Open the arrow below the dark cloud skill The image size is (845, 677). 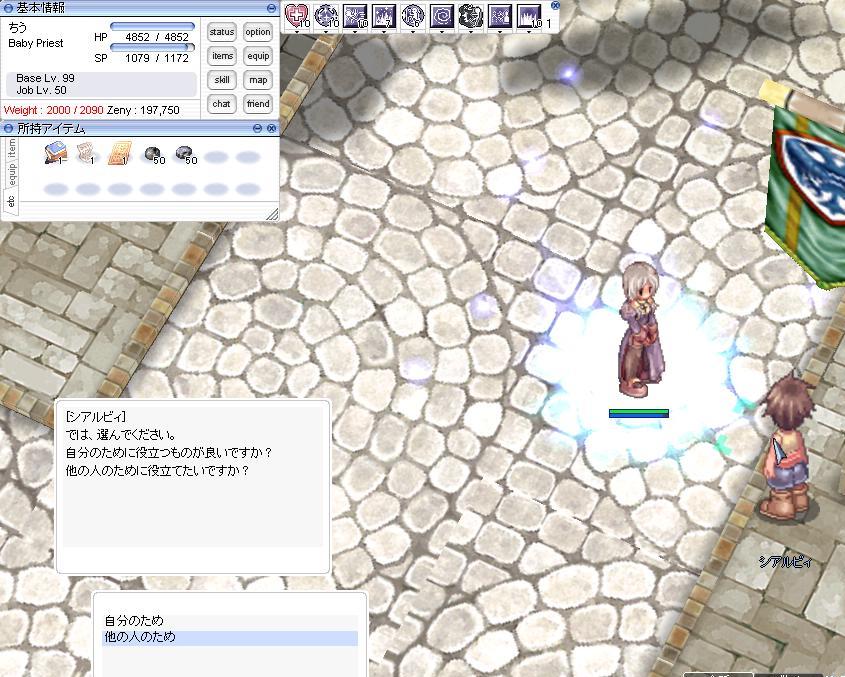(x=470, y=32)
